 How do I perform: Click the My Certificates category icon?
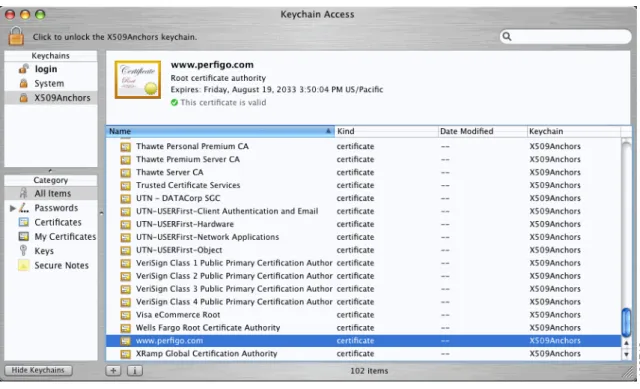point(24,236)
